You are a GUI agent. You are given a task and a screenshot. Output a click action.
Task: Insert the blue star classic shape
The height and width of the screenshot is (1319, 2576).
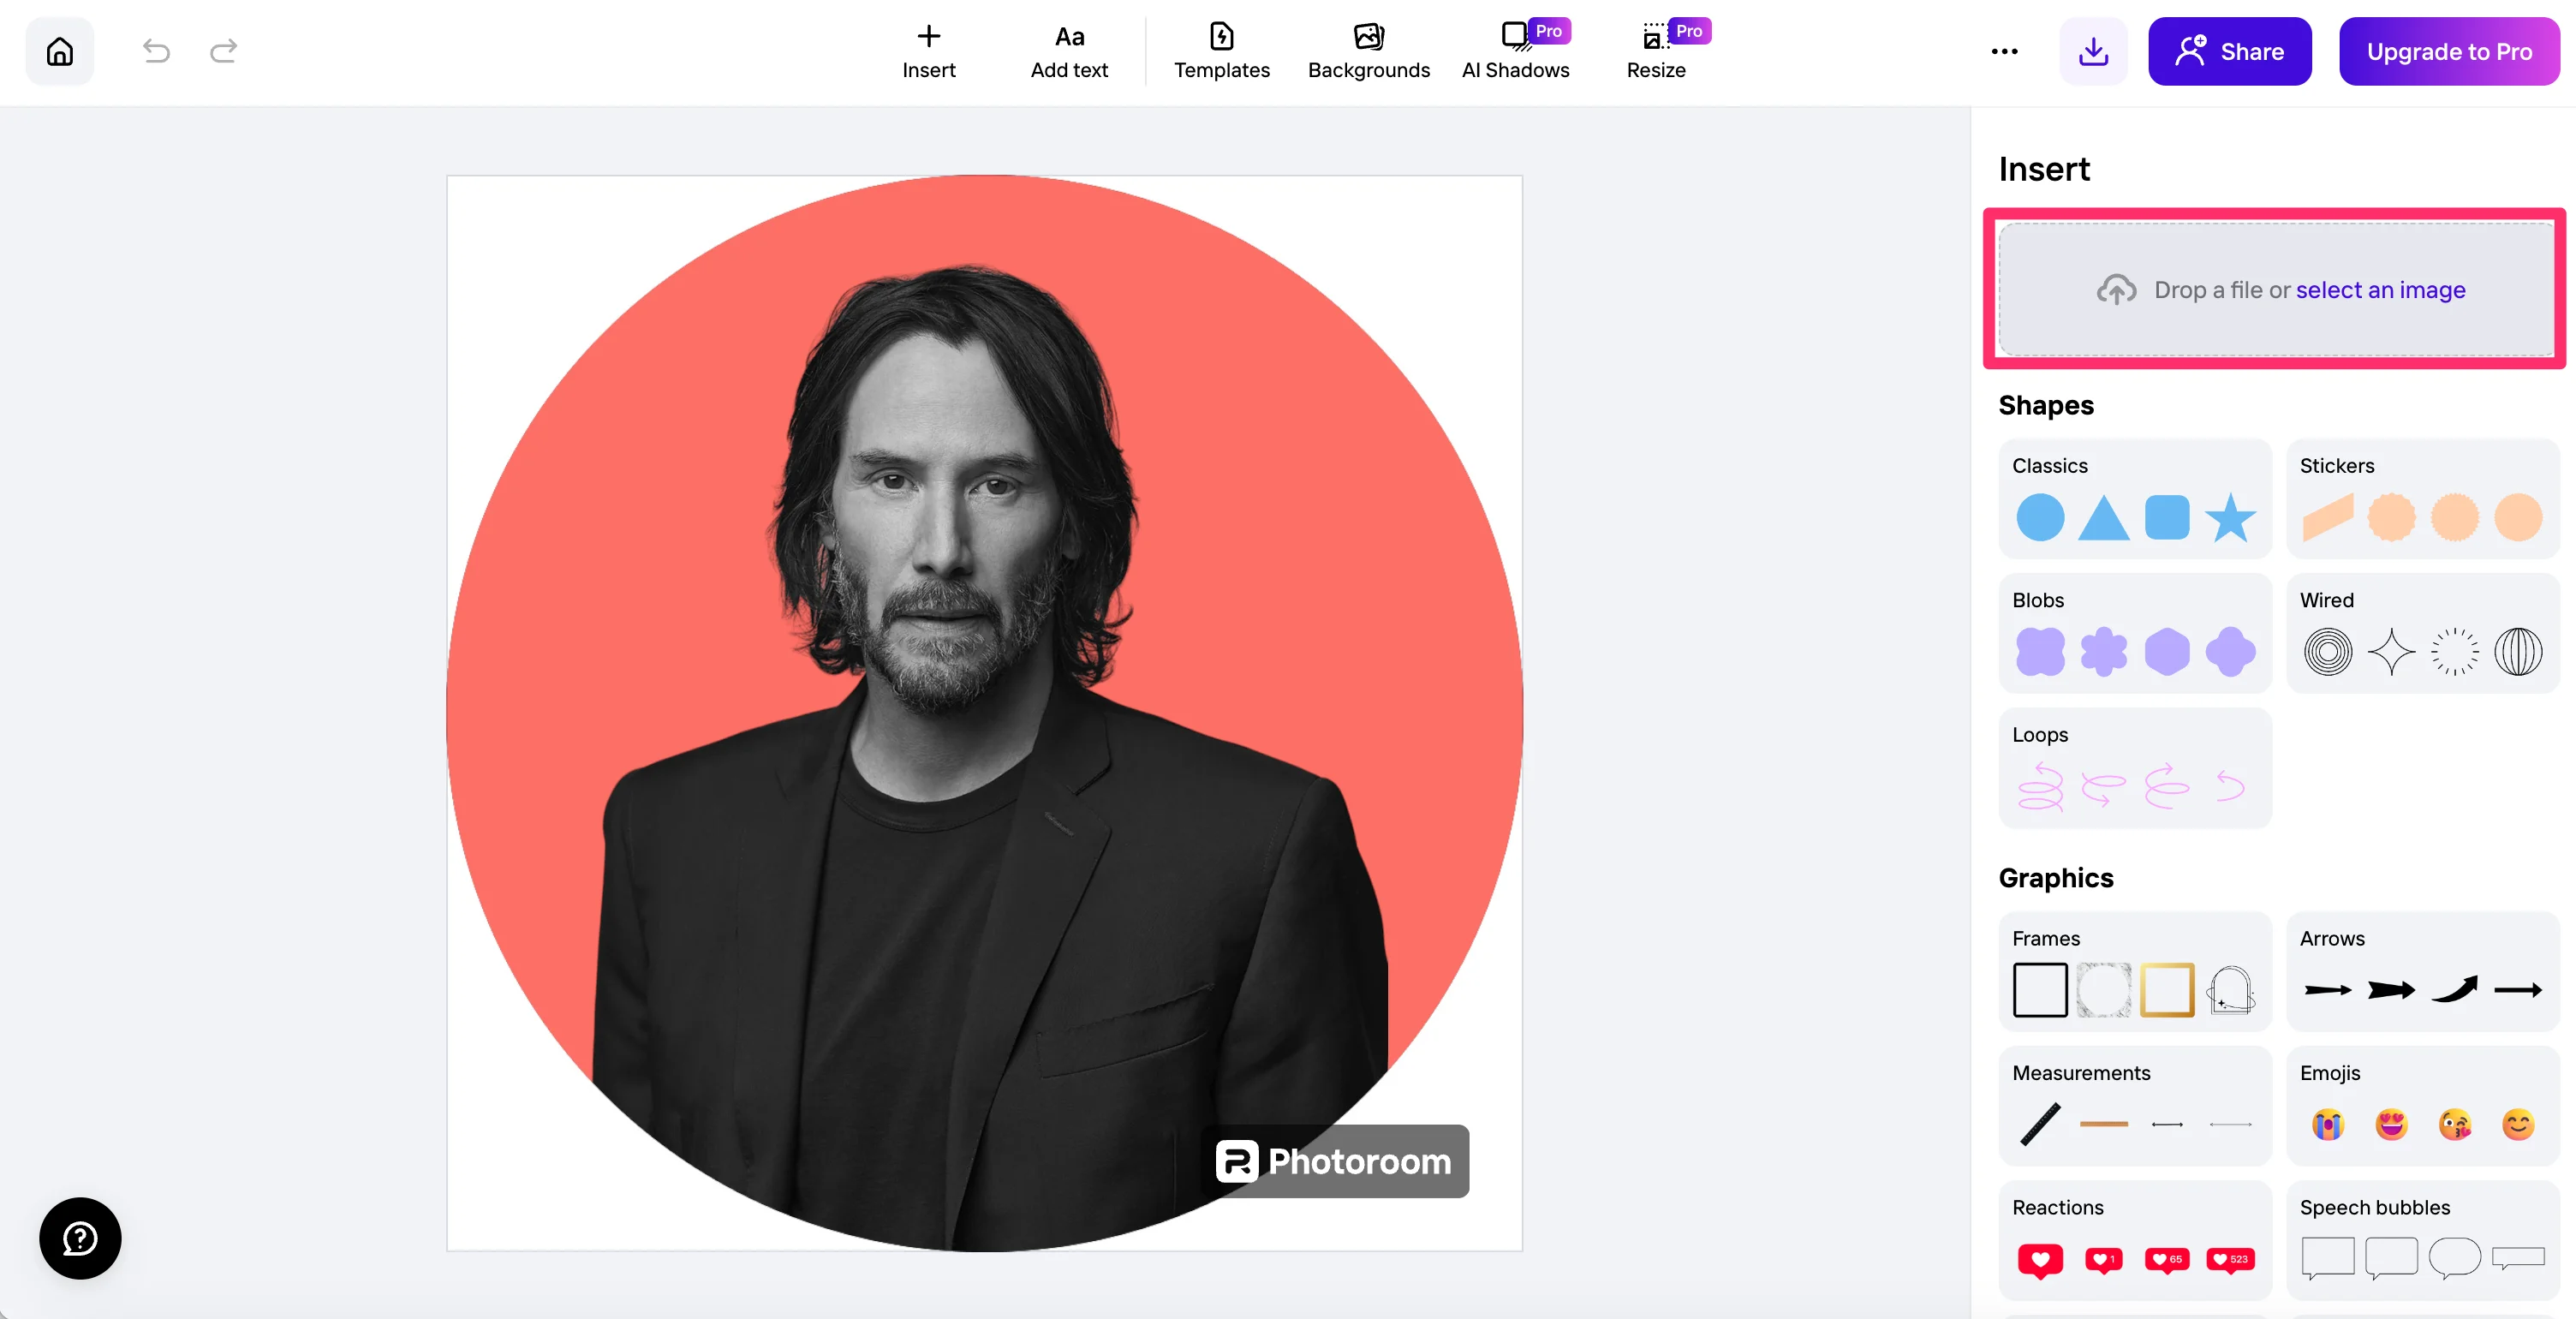[x=2230, y=518]
